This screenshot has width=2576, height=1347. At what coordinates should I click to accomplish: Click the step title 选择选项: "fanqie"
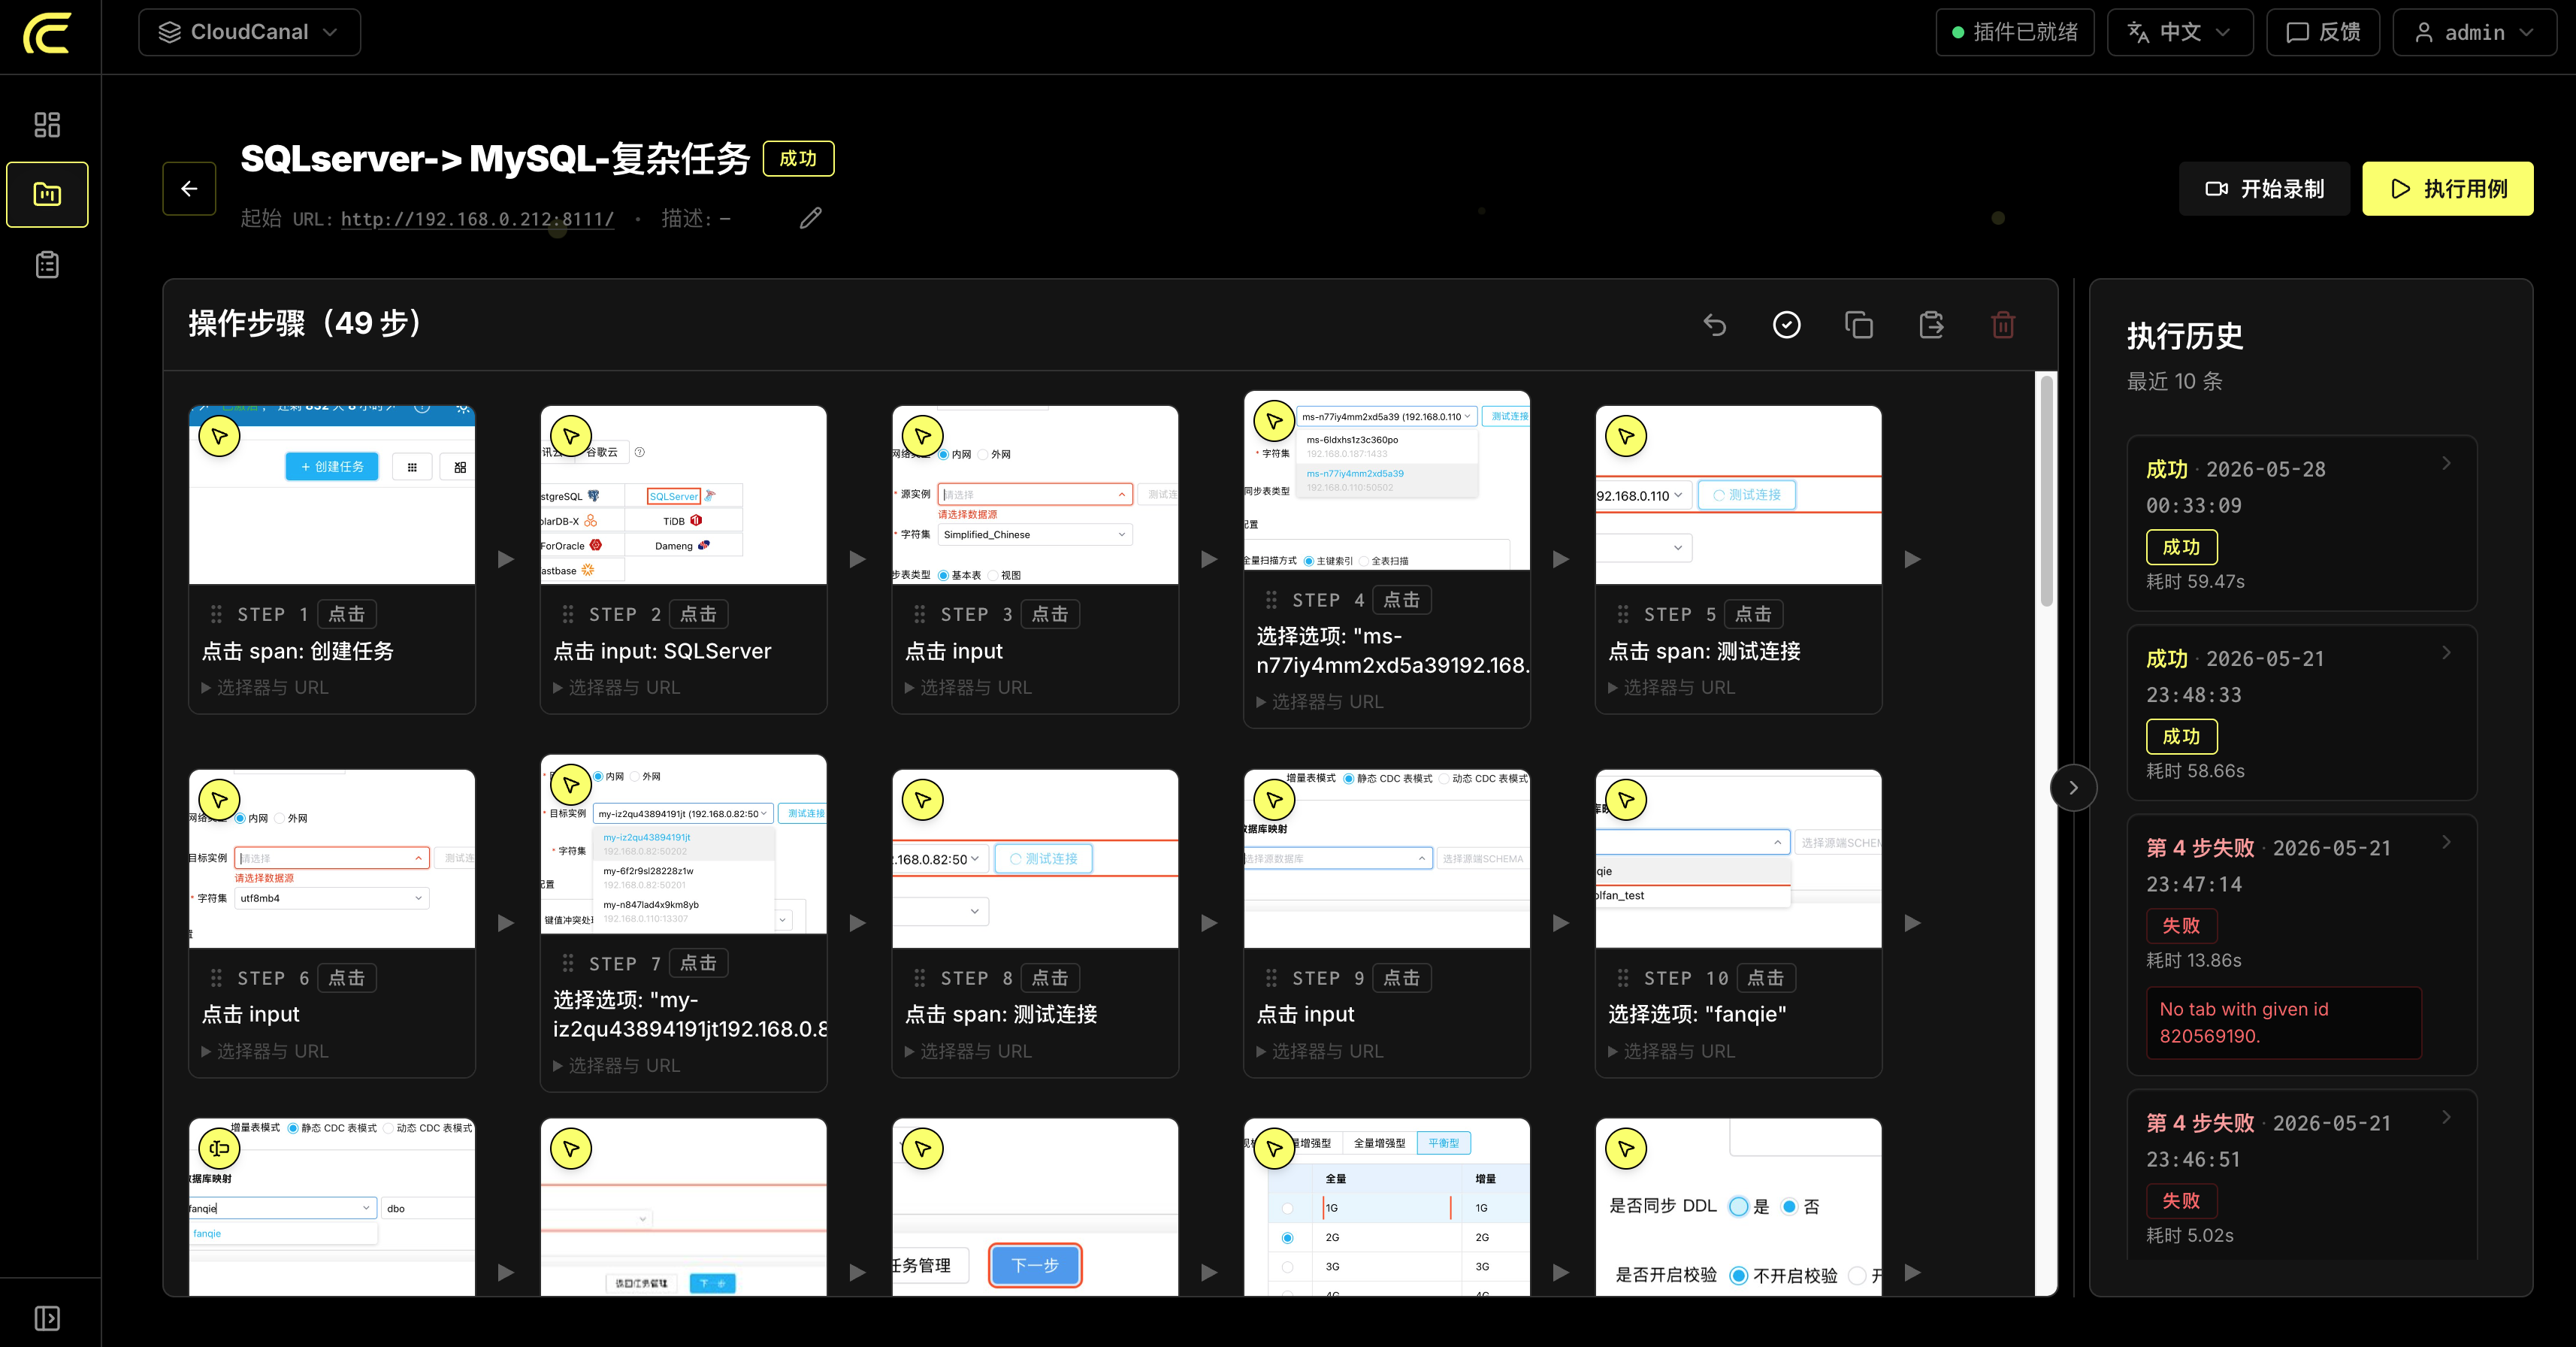pyautogui.click(x=1697, y=1014)
